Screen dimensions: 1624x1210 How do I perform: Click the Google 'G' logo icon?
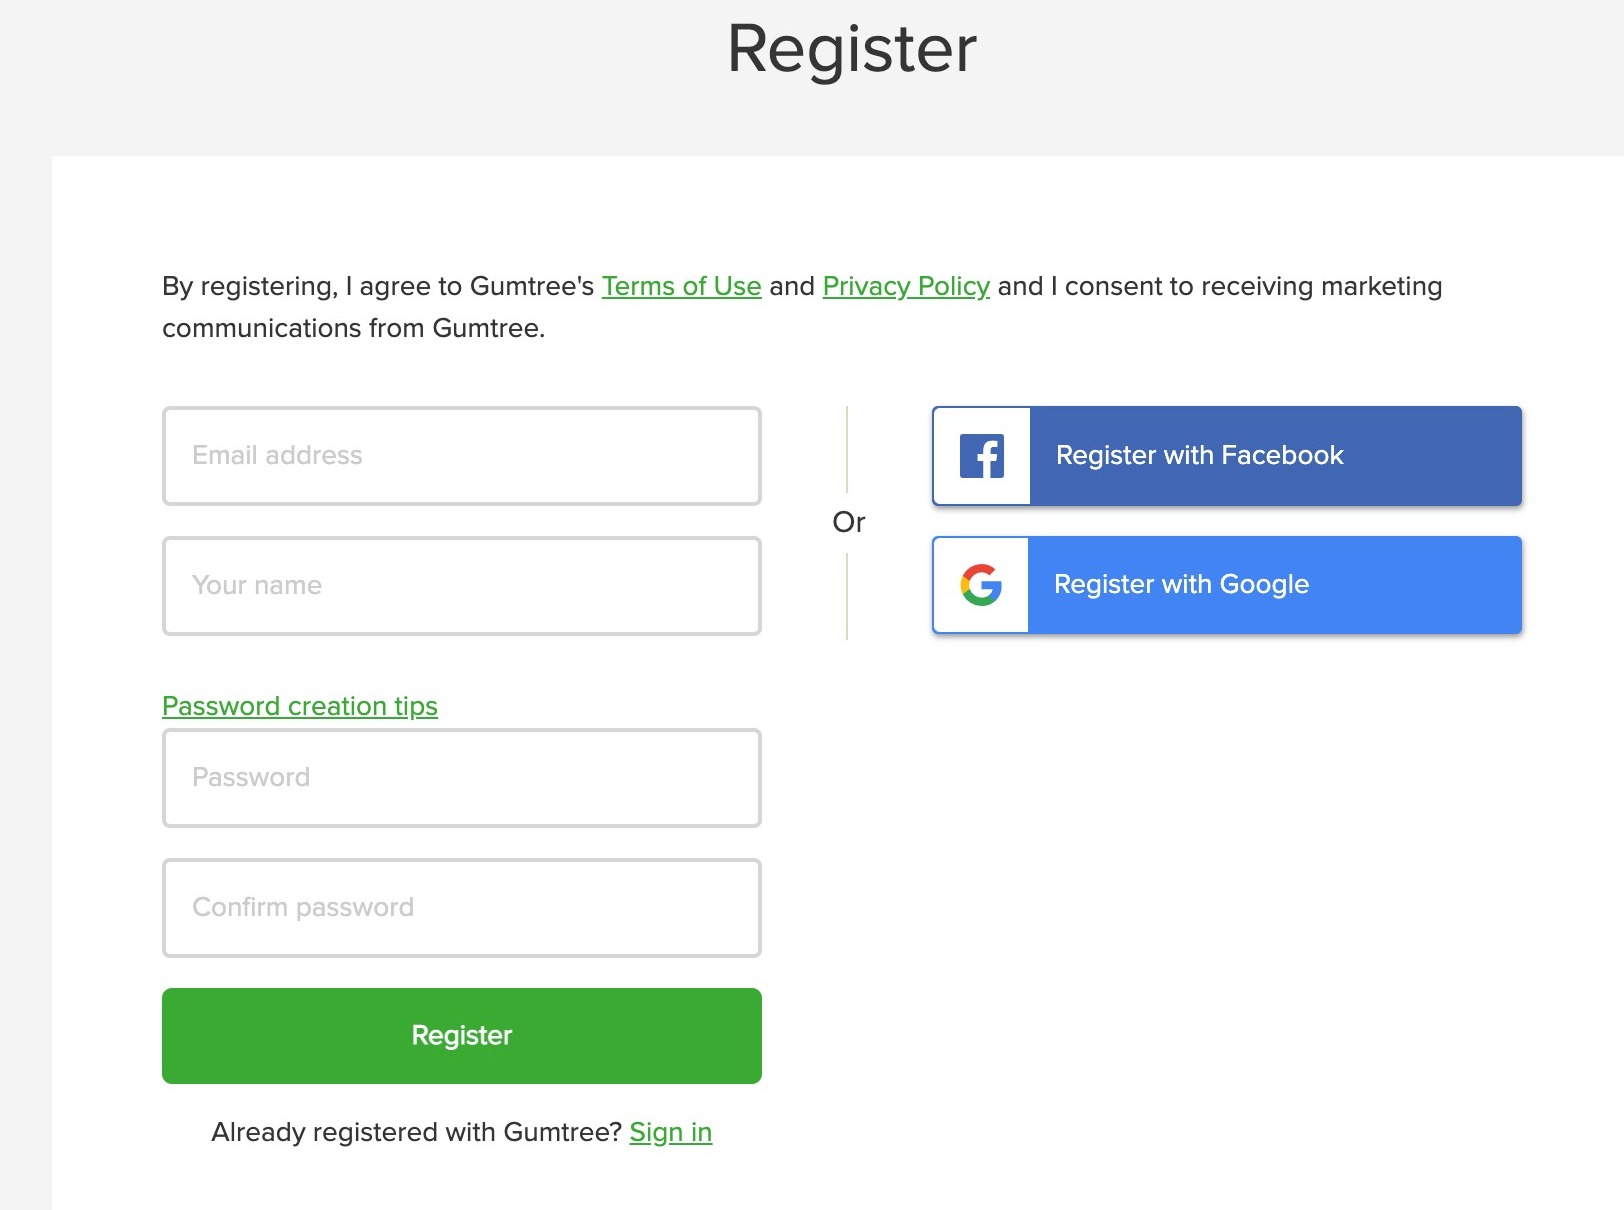pyautogui.click(x=981, y=585)
